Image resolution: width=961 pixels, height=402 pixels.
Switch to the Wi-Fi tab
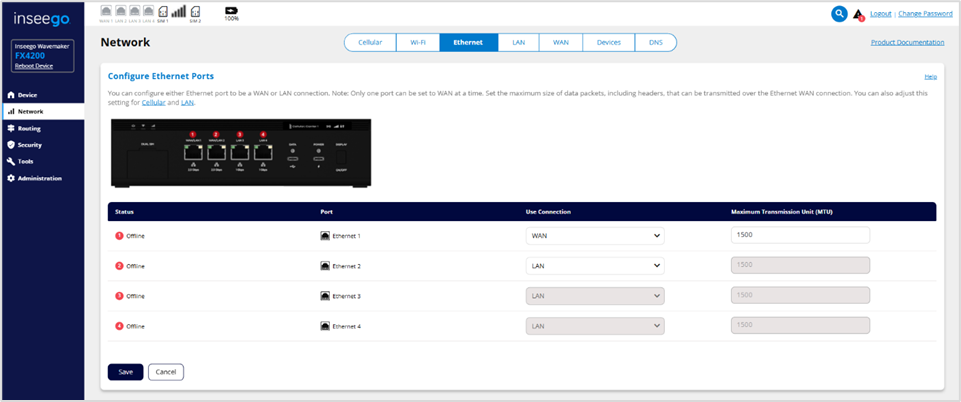point(416,43)
